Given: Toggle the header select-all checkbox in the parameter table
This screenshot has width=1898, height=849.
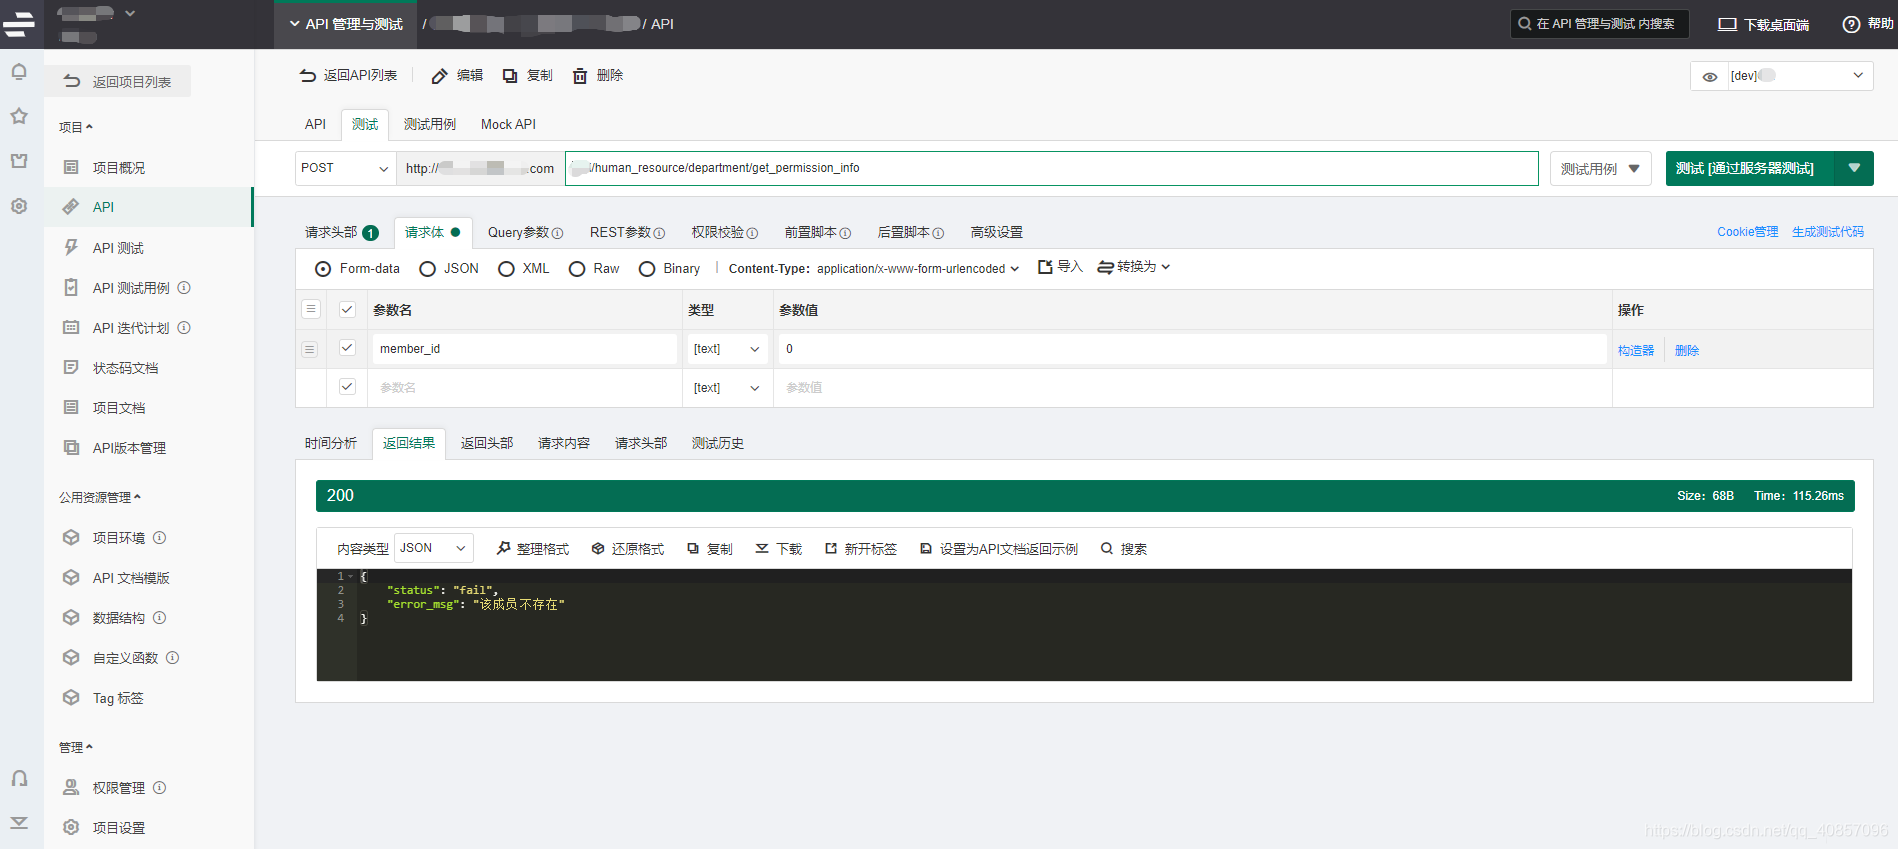Looking at the screenshot, I should [x=347, y=310].
